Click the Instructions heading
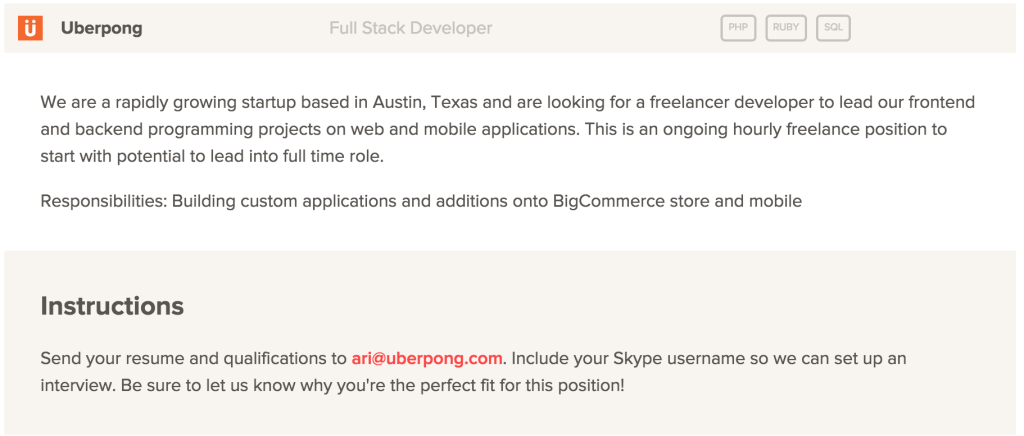The height and width of the screenshot is (436, 1024). click(x=112, y=306)
